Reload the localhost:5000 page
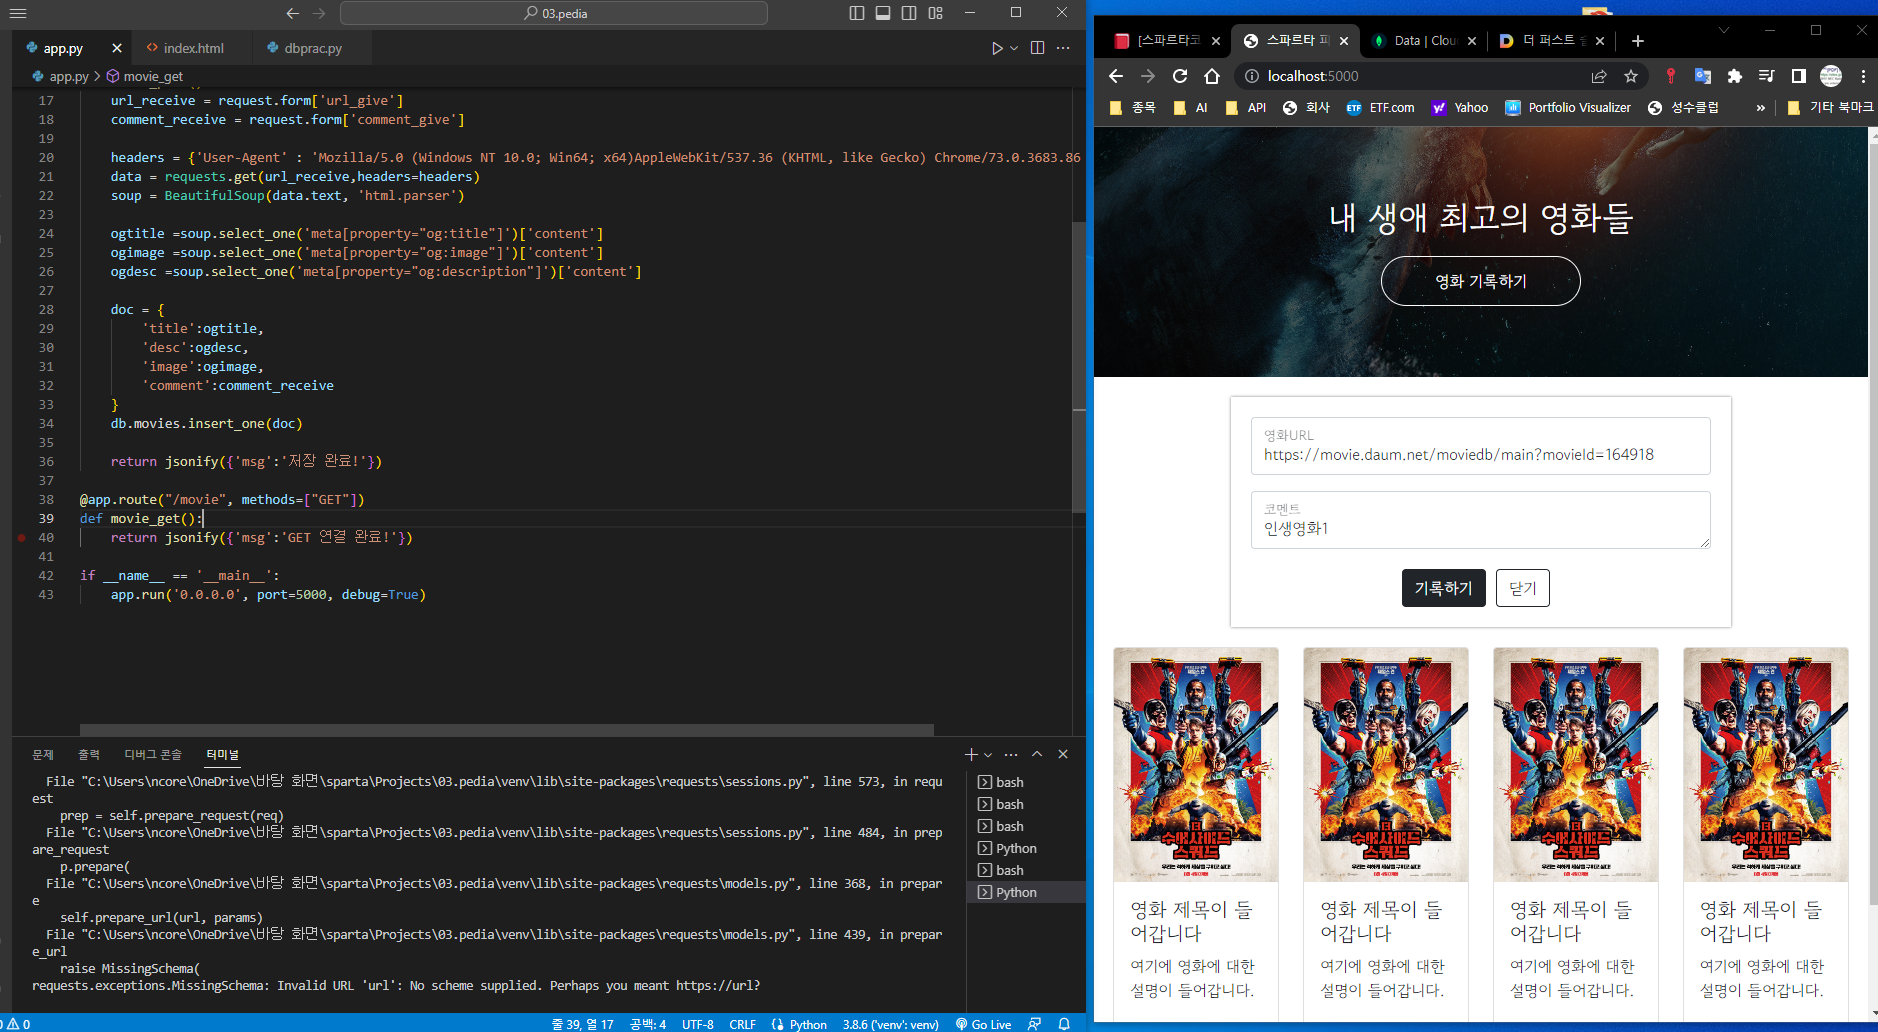The image size is (1878, 1032). pyautogui.click(x=1180, y=76)
